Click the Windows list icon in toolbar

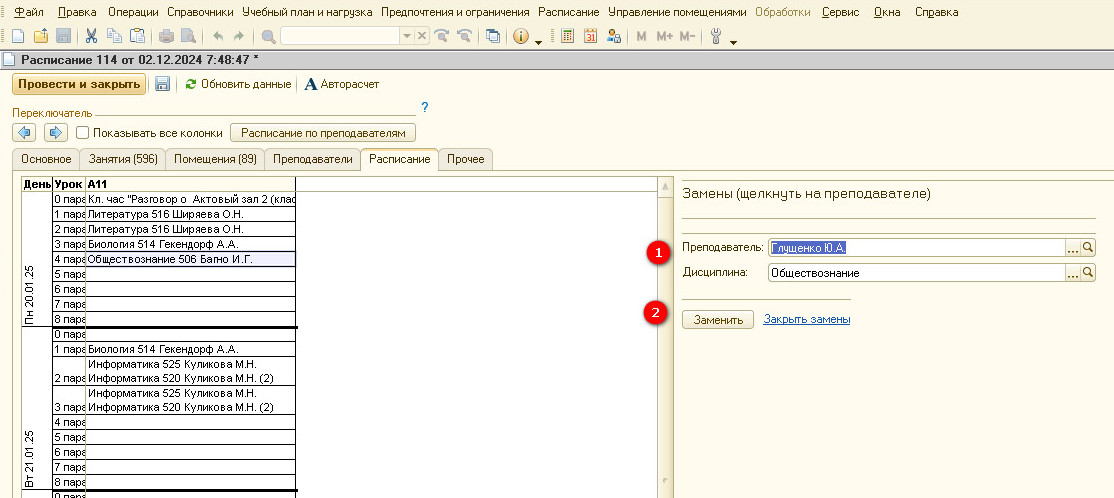493,36
